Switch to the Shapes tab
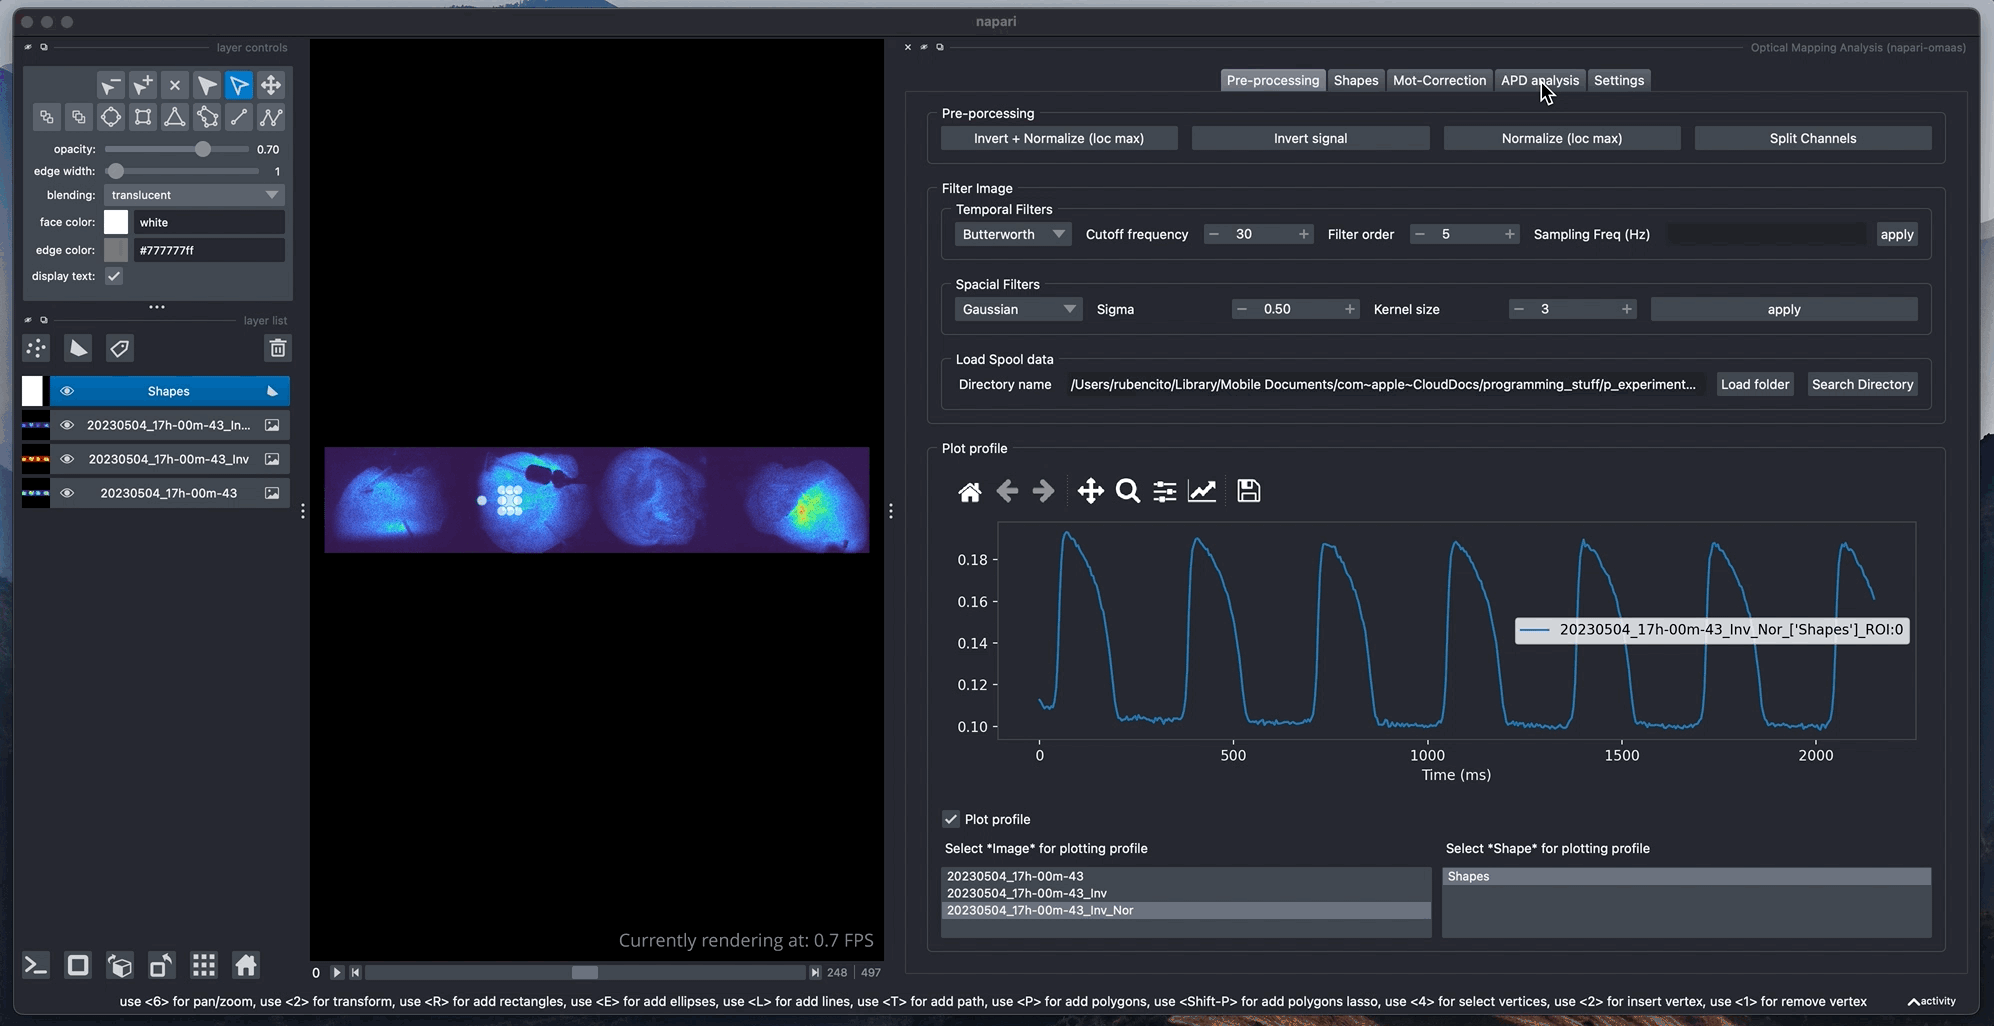1994x1026 pixels. point(1355,80)
